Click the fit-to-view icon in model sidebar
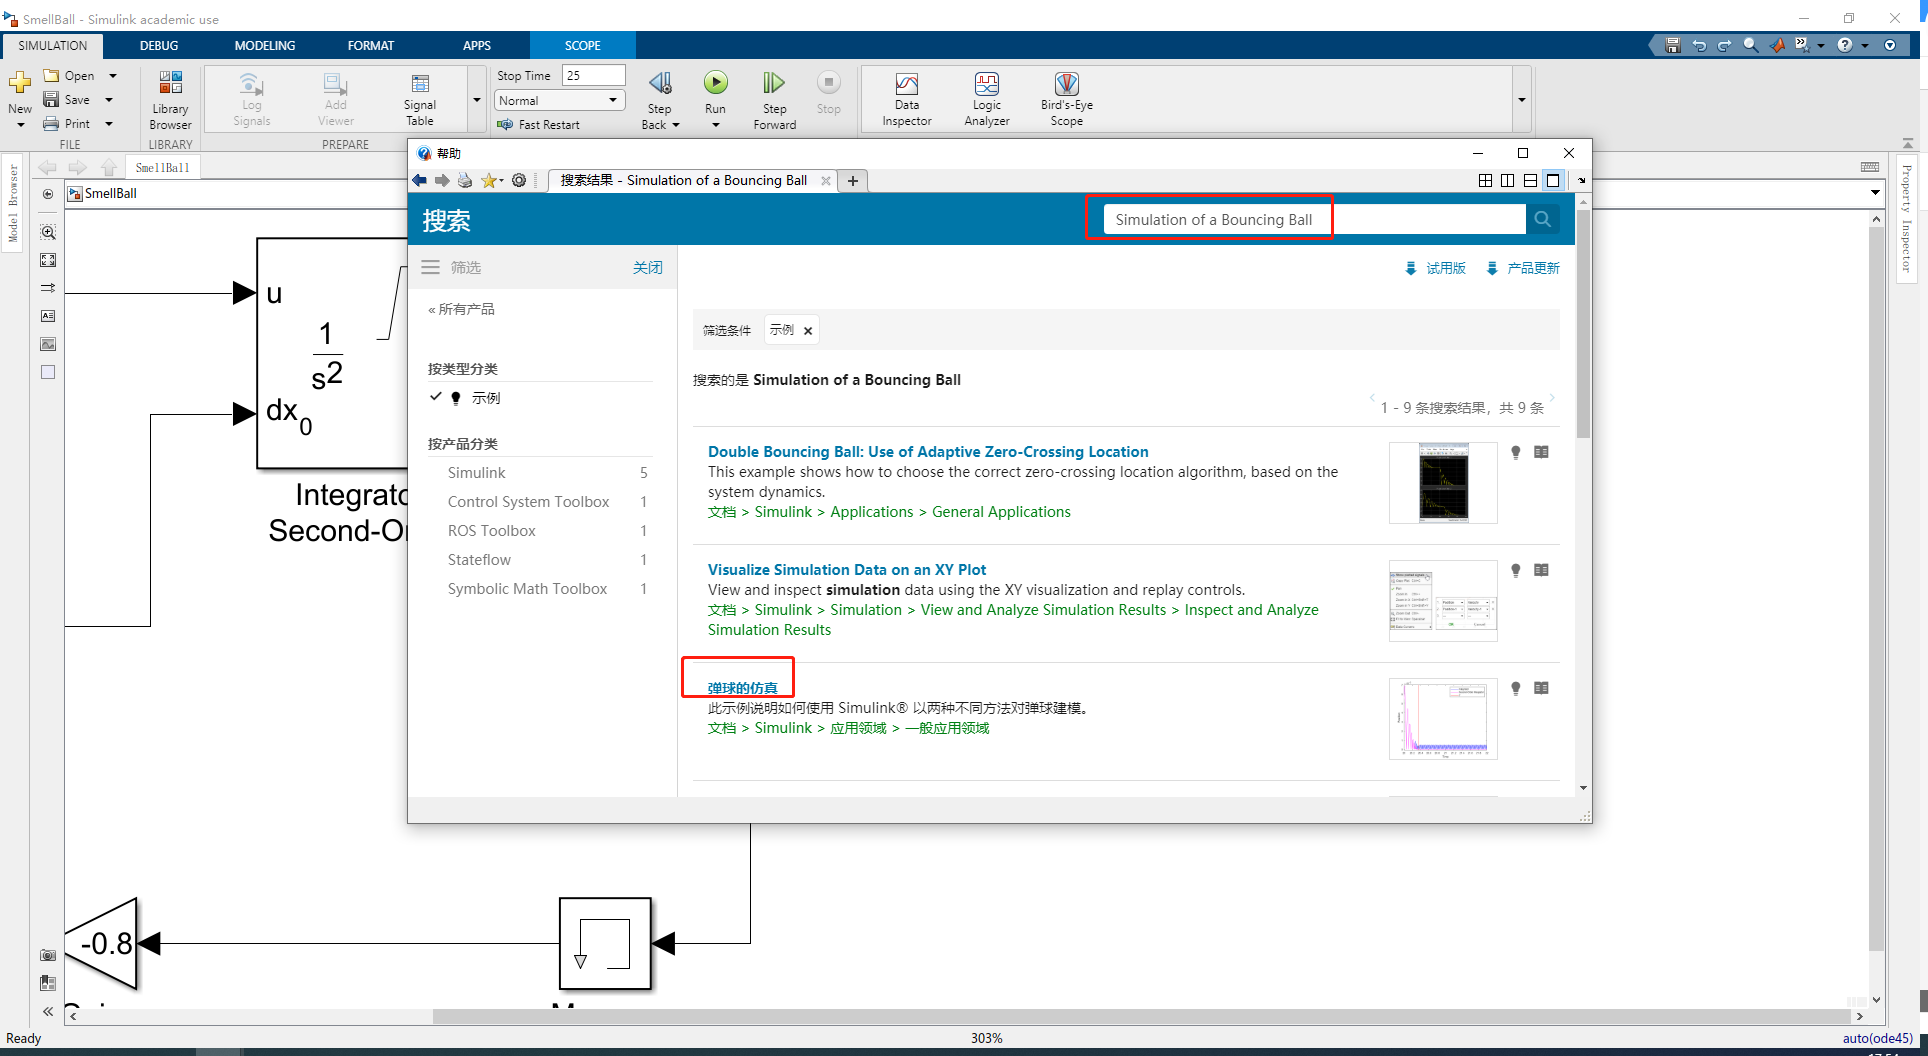Screen dimensions: 1928x1056 click(x=48, y=260)
